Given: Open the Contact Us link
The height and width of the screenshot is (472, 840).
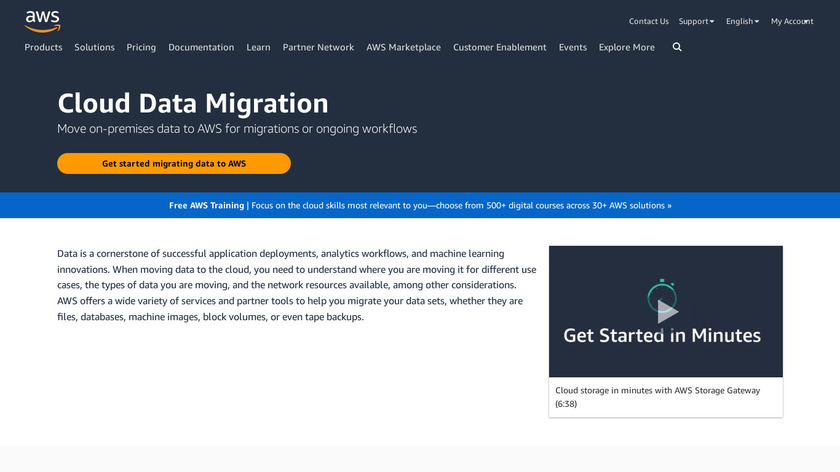Looking at the screenshot, I should [649, 21].
